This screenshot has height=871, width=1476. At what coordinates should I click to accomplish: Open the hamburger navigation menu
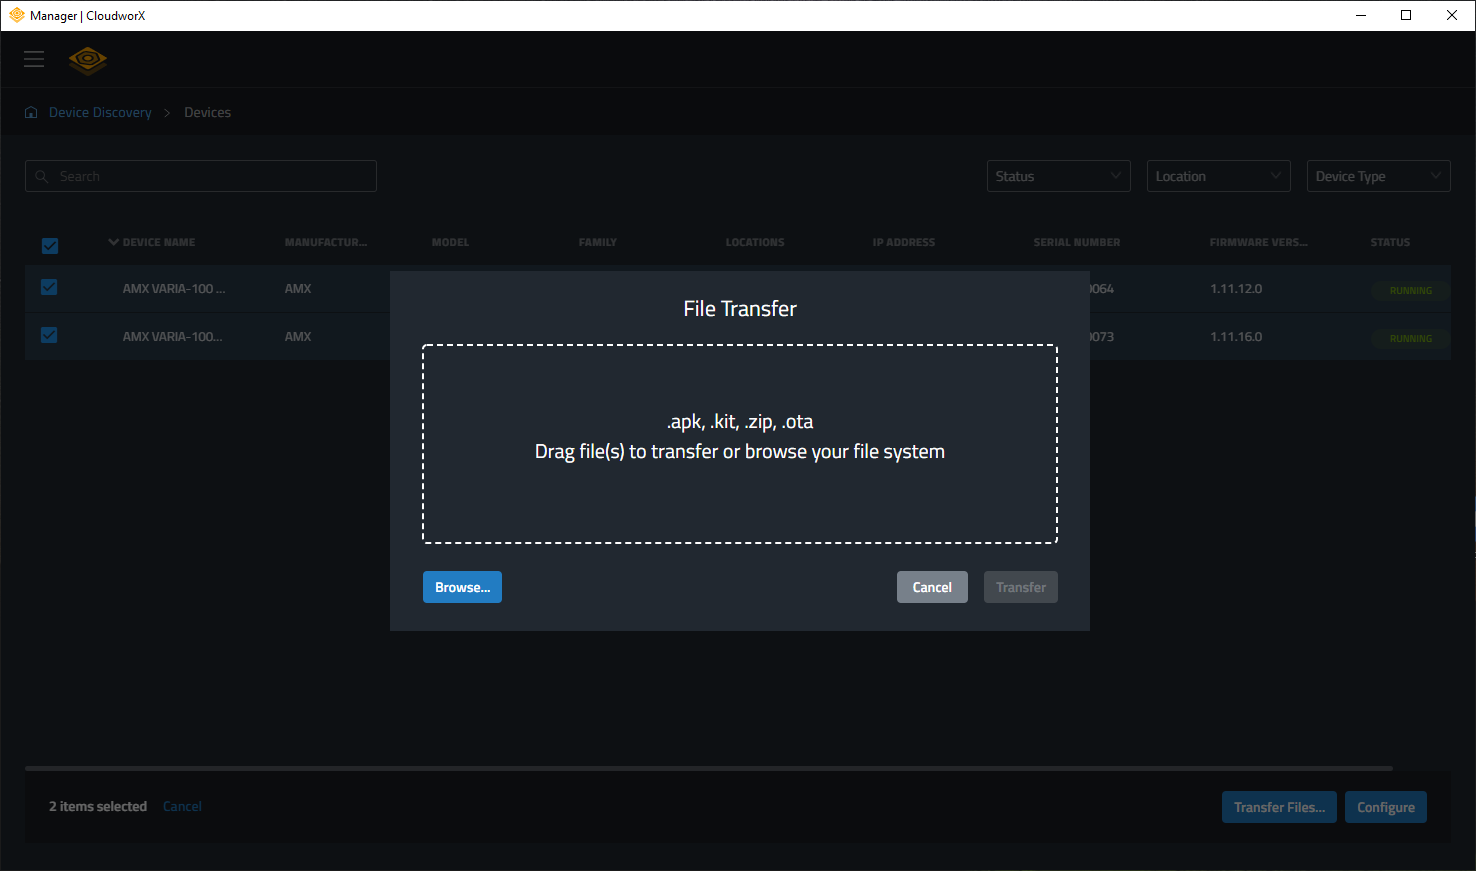click(34, 59)
